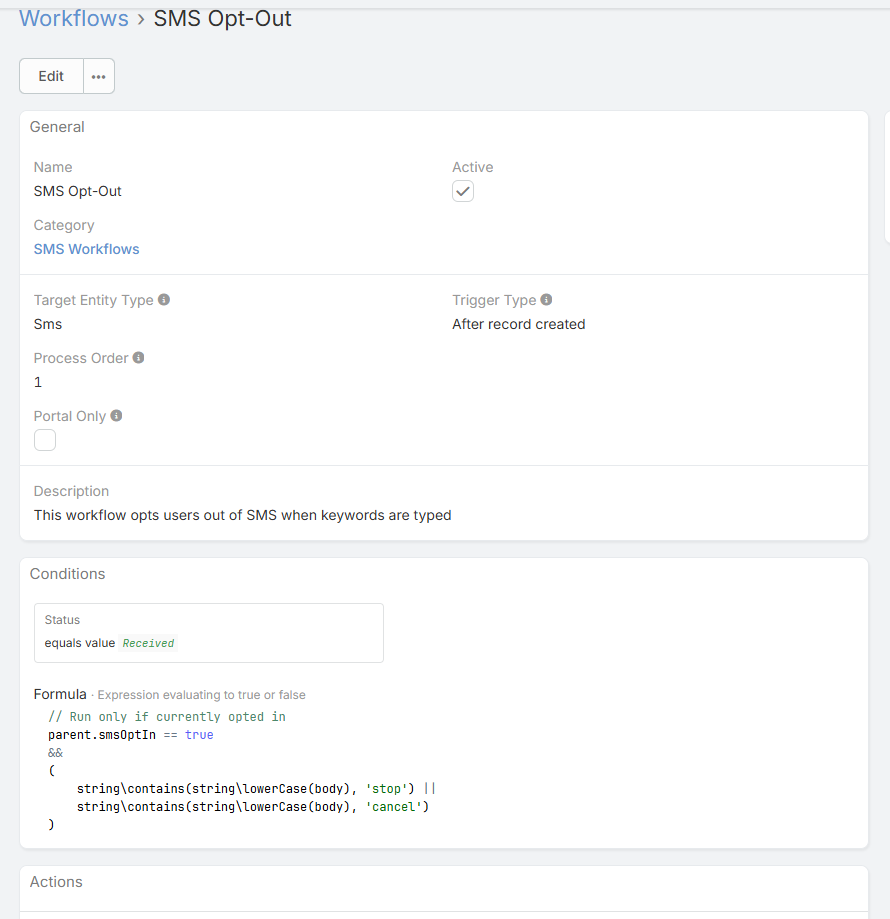Viewport: 890px width, 919px height.
Task: Click the General panel header
Action: click(x=57, y=127)
